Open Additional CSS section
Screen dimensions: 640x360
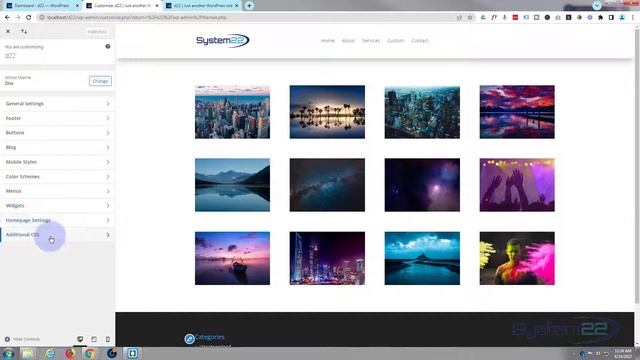click(58, 235)
